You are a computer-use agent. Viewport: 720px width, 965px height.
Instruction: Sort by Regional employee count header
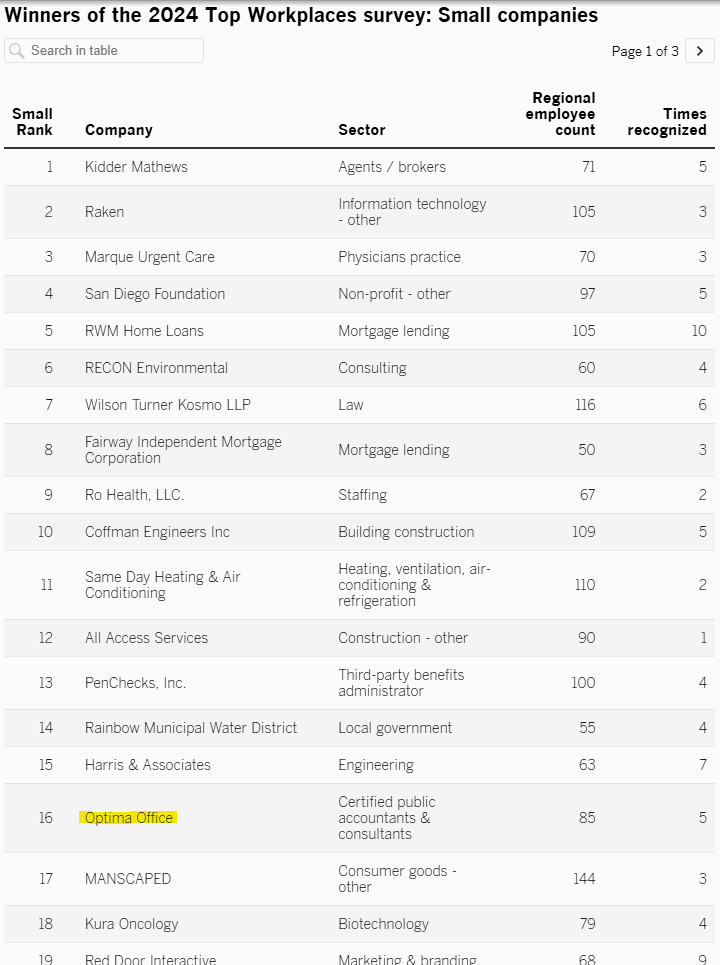(x=563, y=114)
